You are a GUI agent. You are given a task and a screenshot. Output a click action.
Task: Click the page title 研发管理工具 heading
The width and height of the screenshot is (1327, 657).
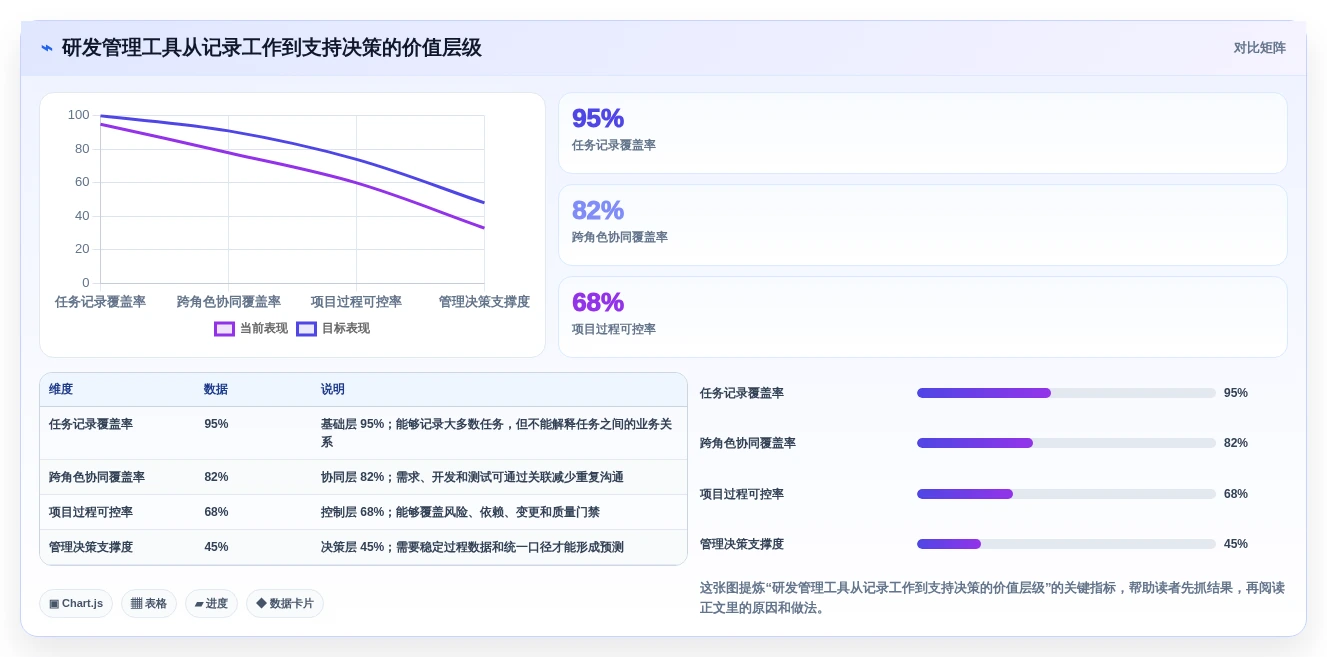pos(272,48)
